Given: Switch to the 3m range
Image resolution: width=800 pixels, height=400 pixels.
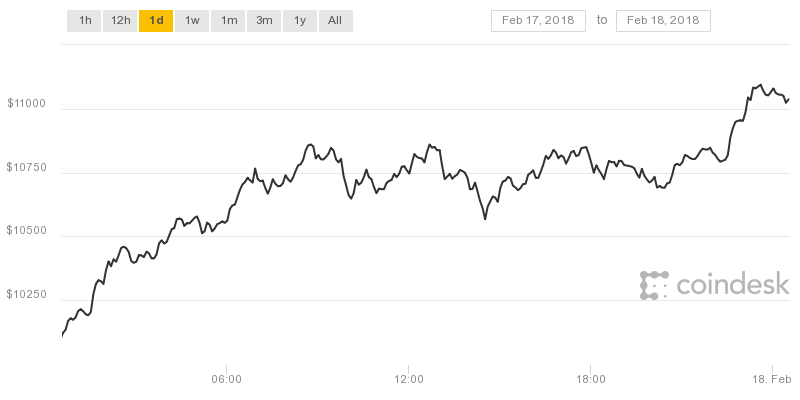Looking at the screenshot, I should point(264,21).
